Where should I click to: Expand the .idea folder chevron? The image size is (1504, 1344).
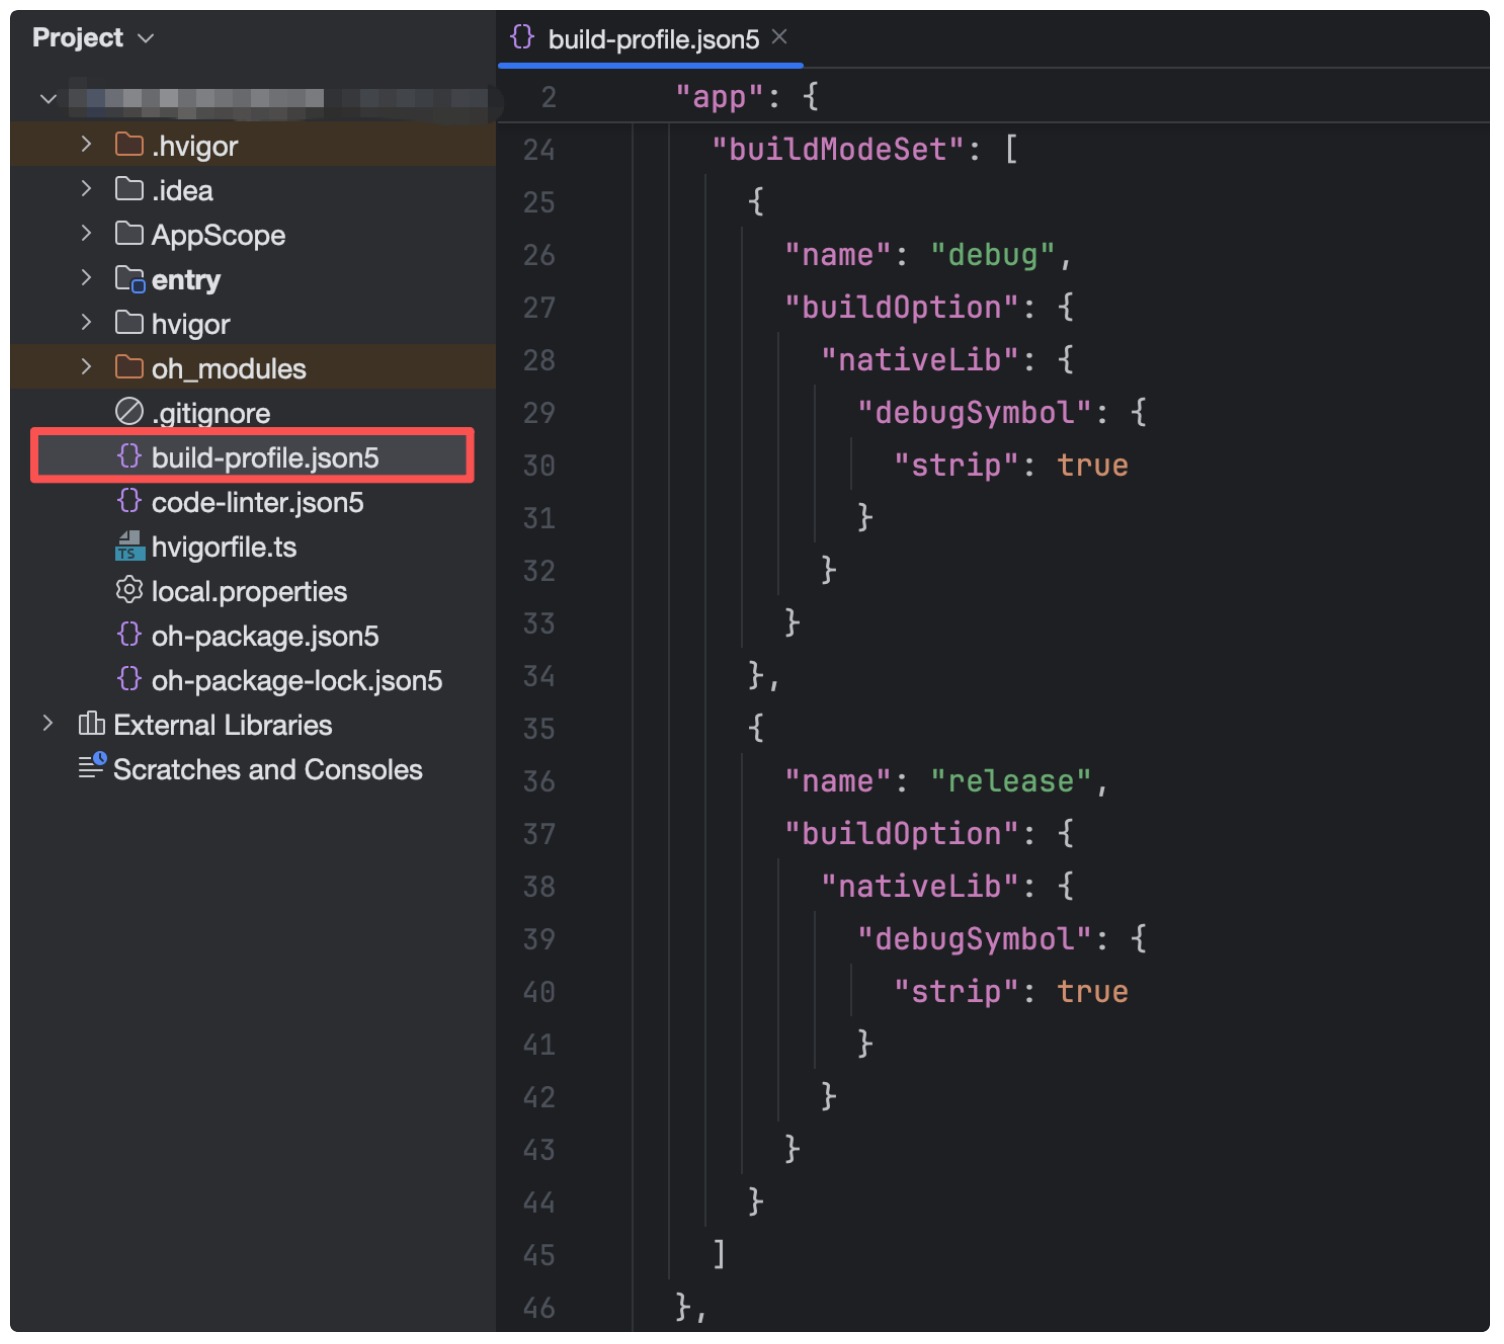tap(86, 189)
